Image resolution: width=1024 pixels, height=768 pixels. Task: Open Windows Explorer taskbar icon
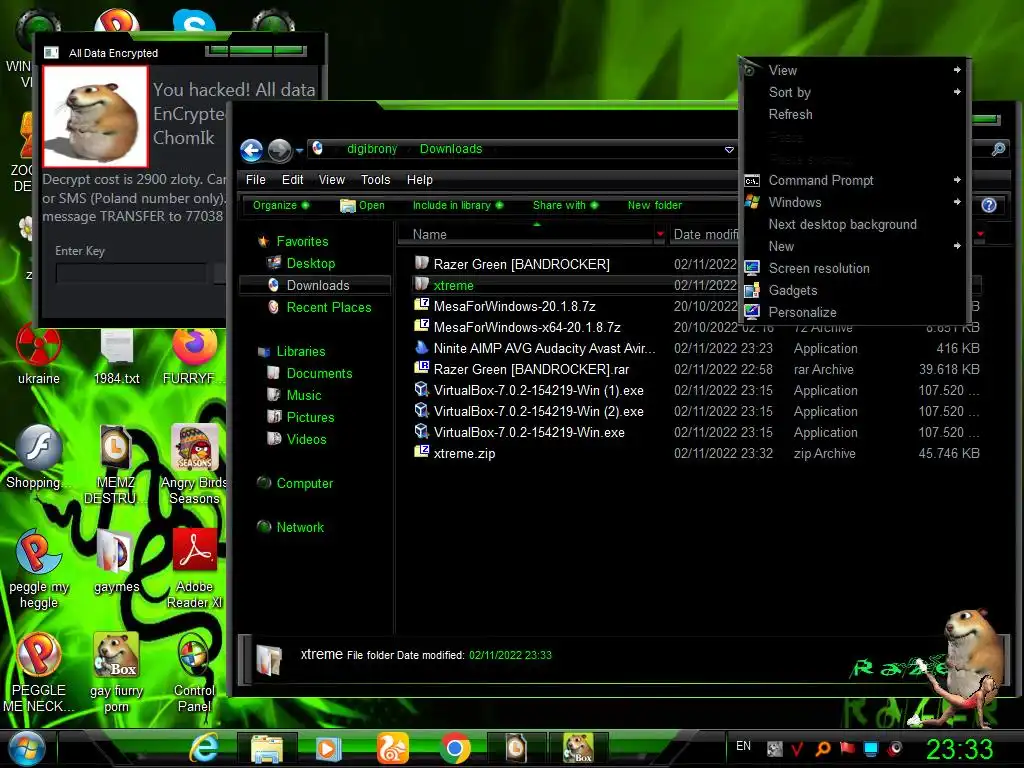click(x=266, y=749)
